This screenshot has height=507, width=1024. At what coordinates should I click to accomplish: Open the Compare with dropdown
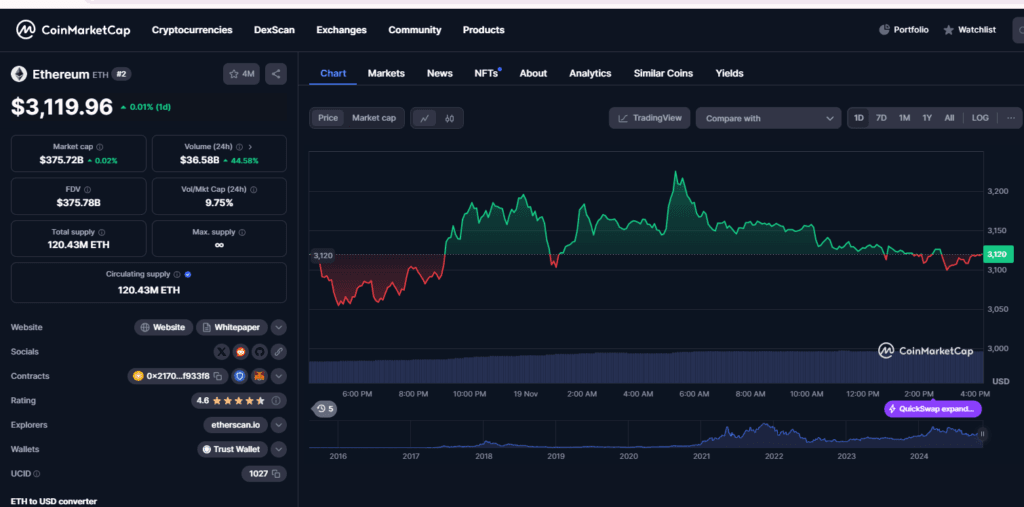[769, 118]
